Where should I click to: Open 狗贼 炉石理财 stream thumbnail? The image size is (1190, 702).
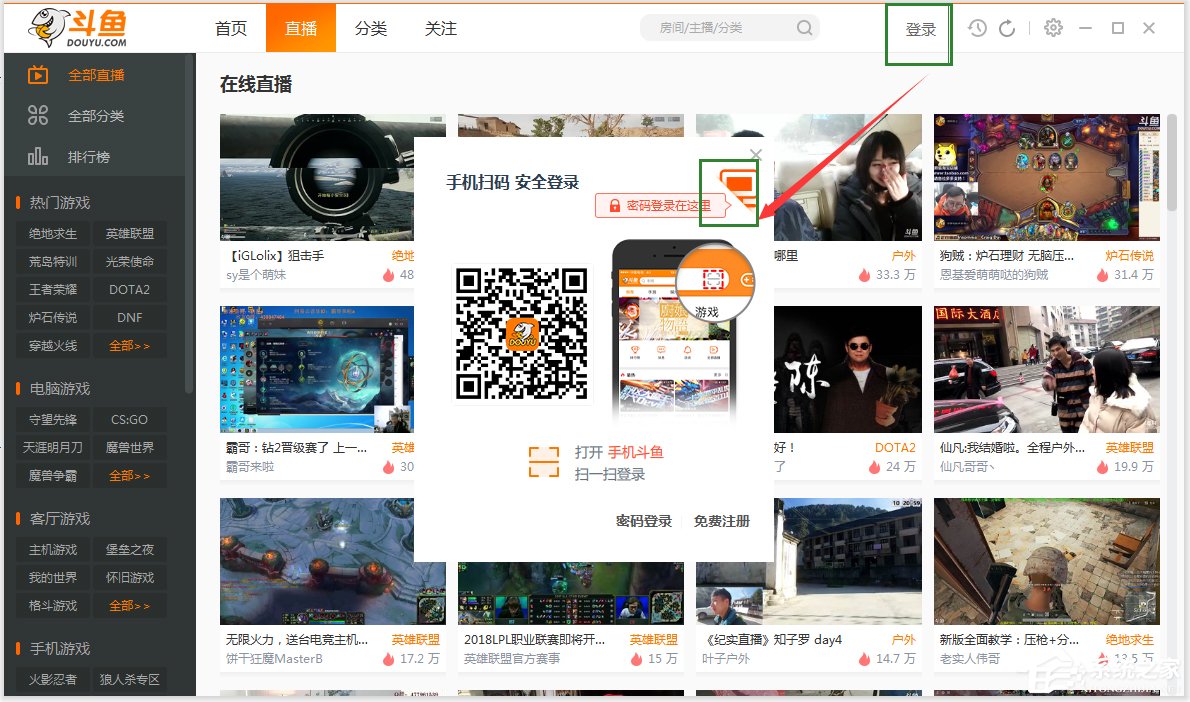[x=1047, y=178]
